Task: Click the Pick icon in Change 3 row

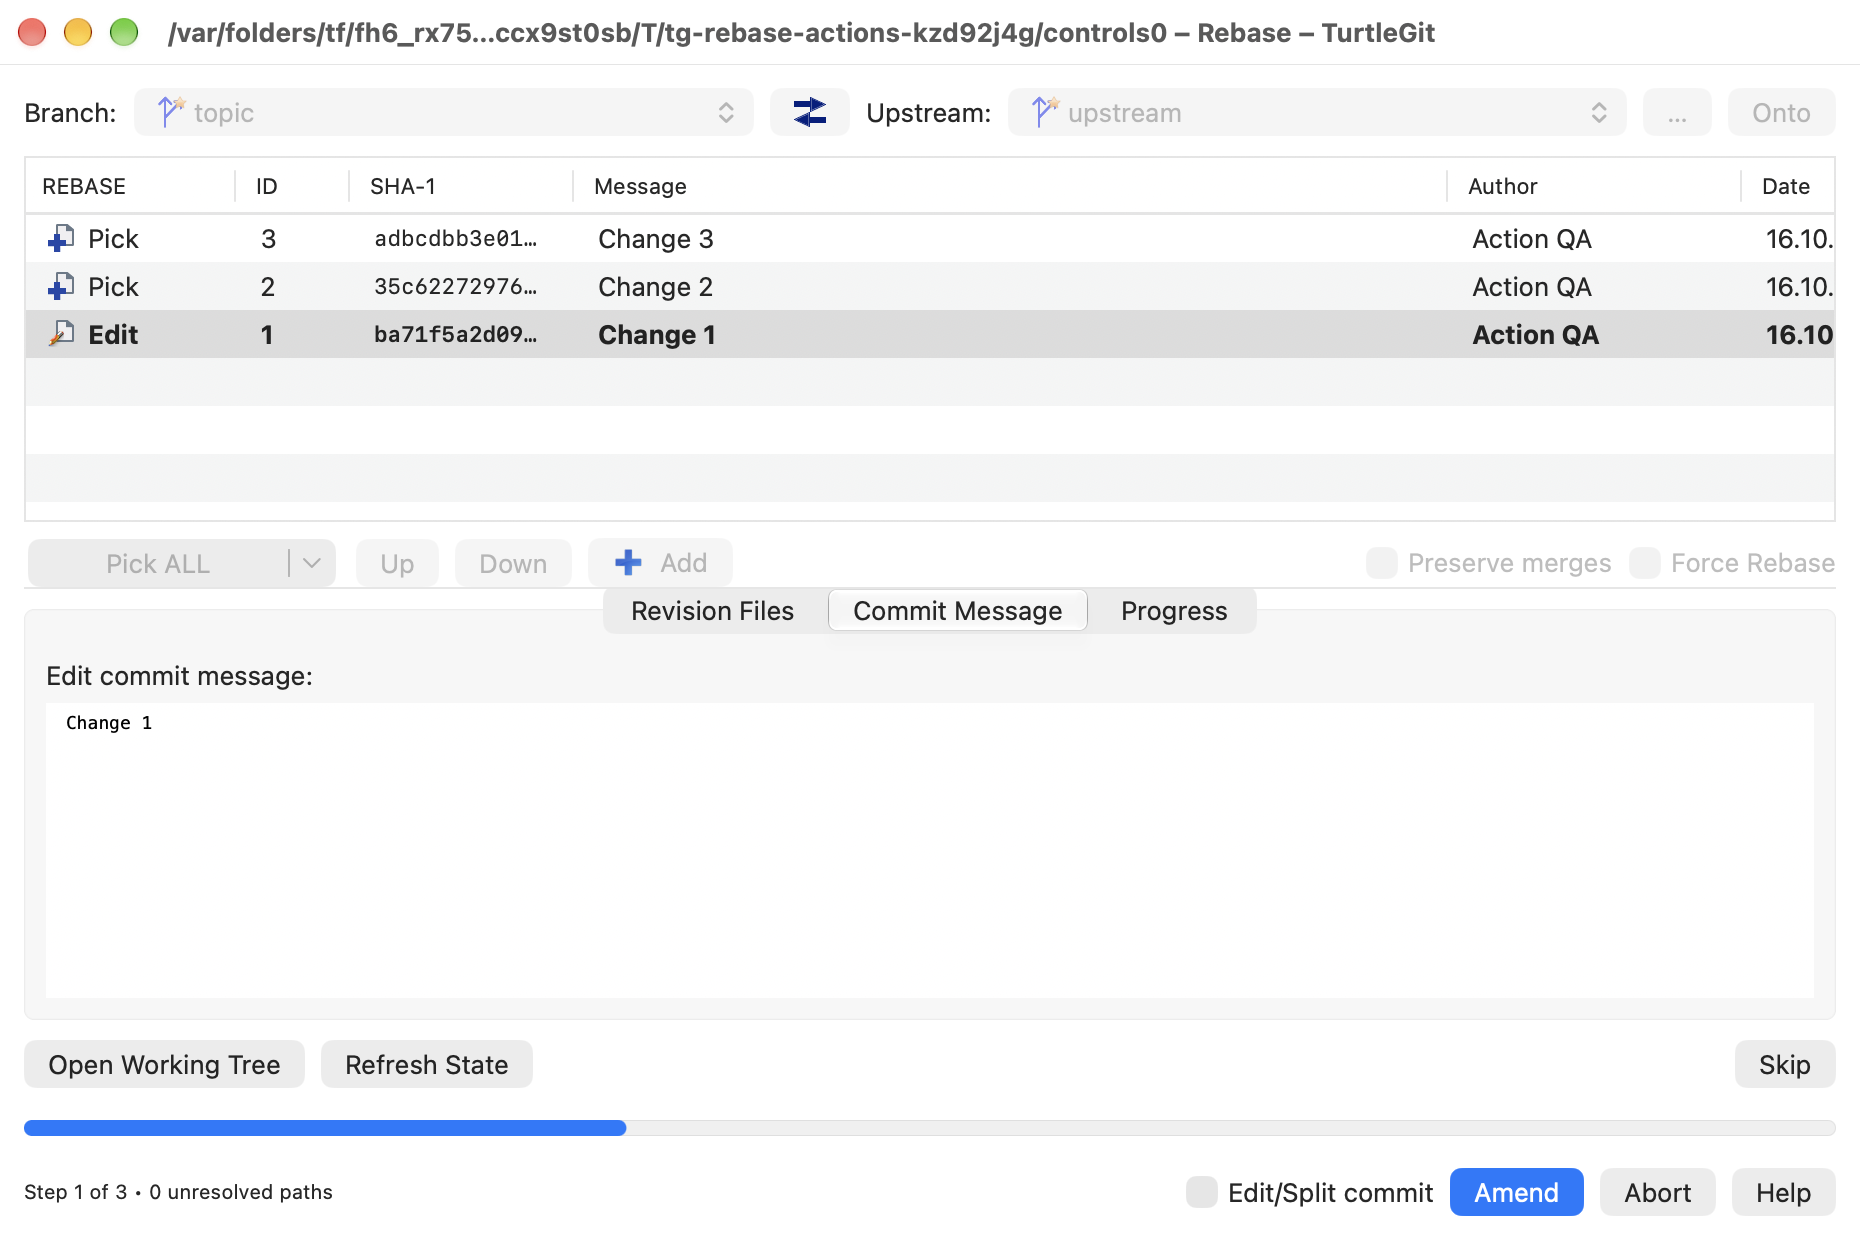Action: 61,238
